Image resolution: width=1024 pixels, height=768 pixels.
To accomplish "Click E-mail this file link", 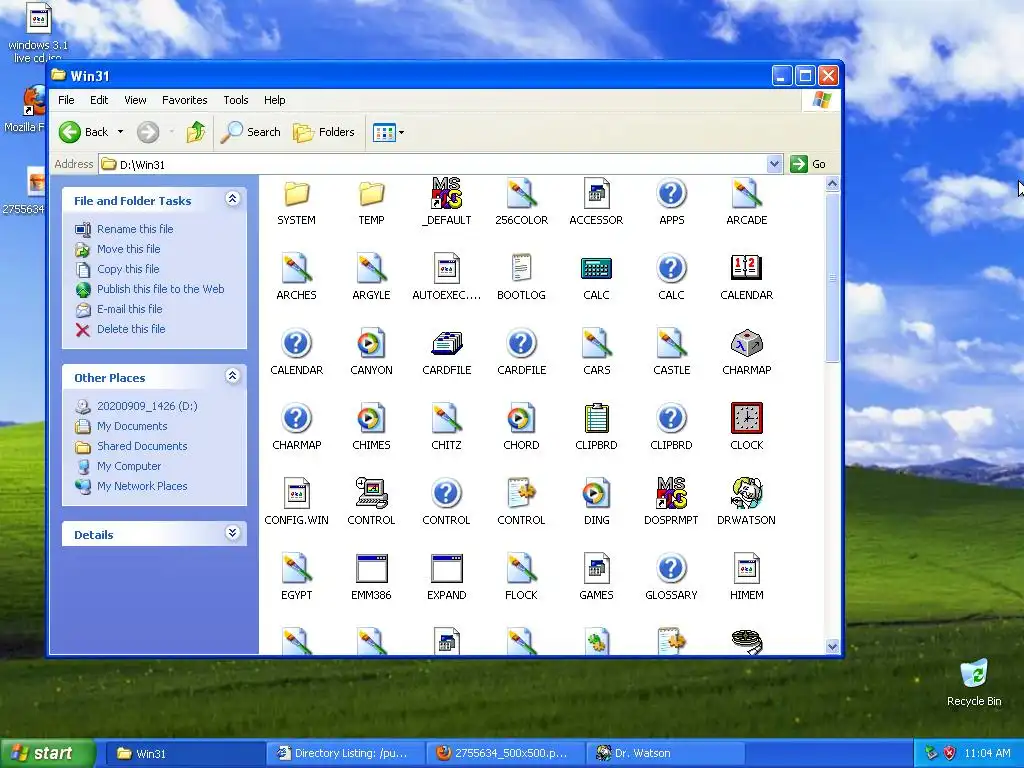I will pos(129,309).
